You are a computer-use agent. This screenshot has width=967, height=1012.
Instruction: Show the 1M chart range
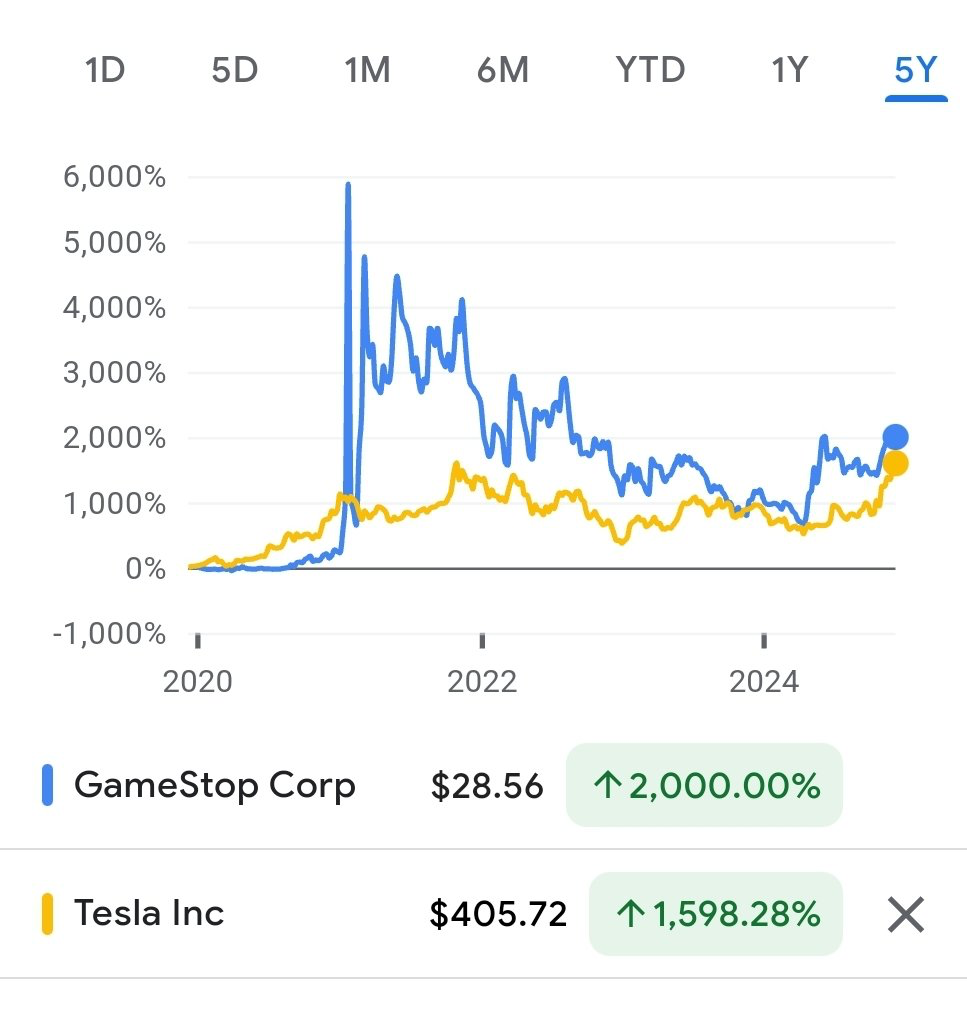click(367, 71)
